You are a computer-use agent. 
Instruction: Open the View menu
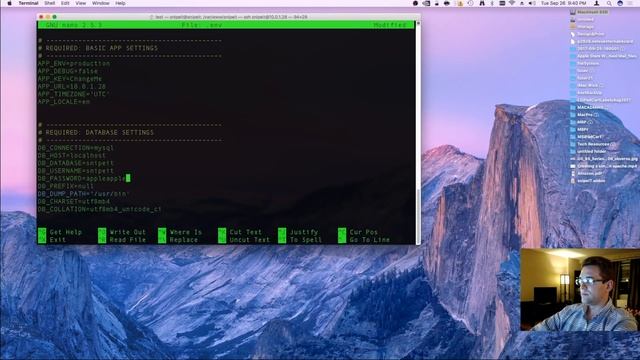(81, 3)
